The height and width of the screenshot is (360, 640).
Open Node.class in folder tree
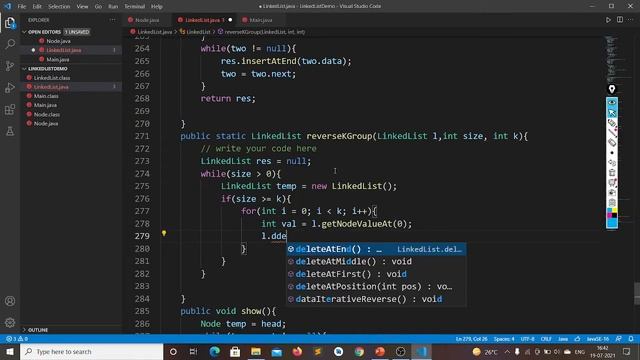pos(47,114)
